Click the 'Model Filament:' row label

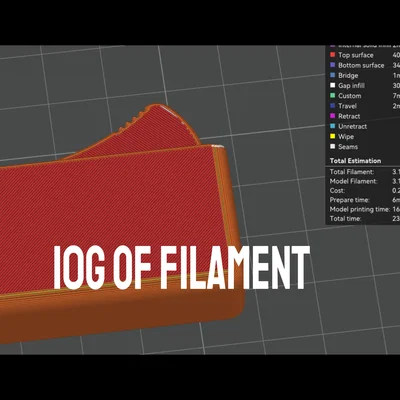[x=353, y=181]
